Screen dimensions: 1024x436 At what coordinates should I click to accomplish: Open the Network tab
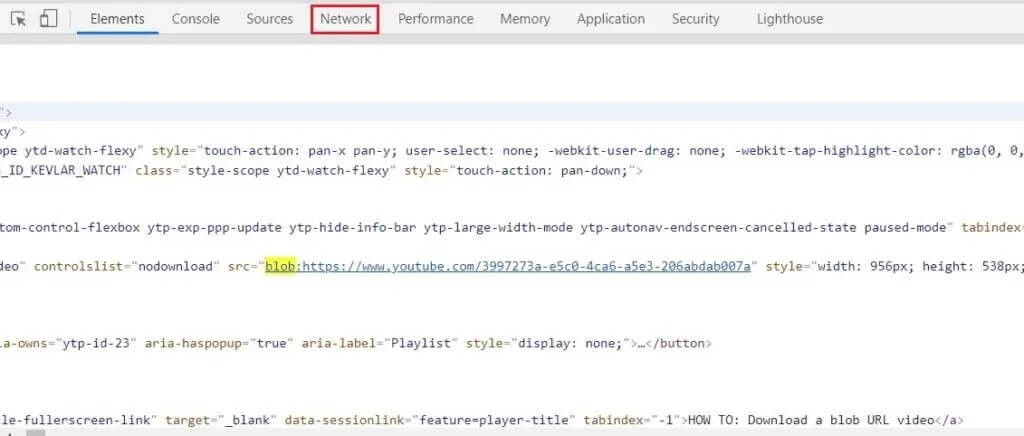click(x=345, y=19)
